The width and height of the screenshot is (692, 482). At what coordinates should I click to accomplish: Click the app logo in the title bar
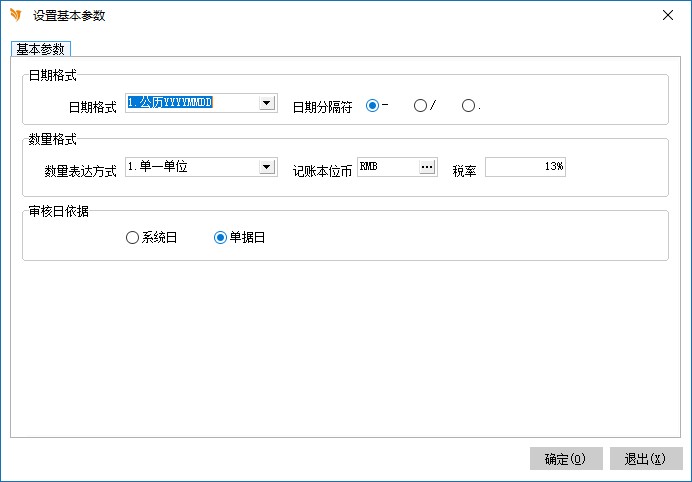(15, 15)
